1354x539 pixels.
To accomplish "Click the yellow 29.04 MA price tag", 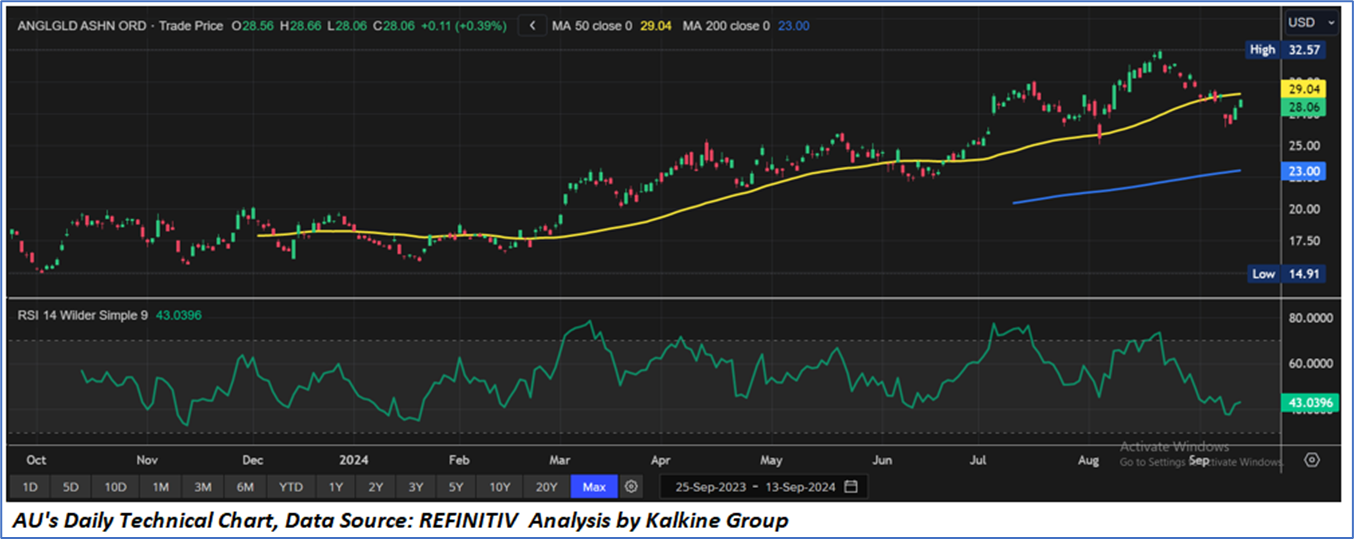I will click(1302, 89).
